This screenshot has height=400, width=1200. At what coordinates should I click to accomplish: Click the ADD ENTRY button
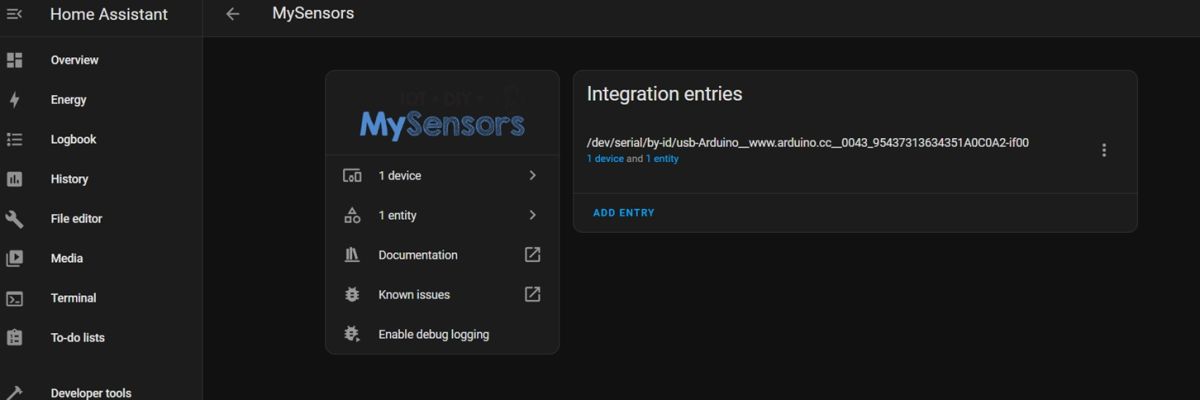(x=624, y=213)
